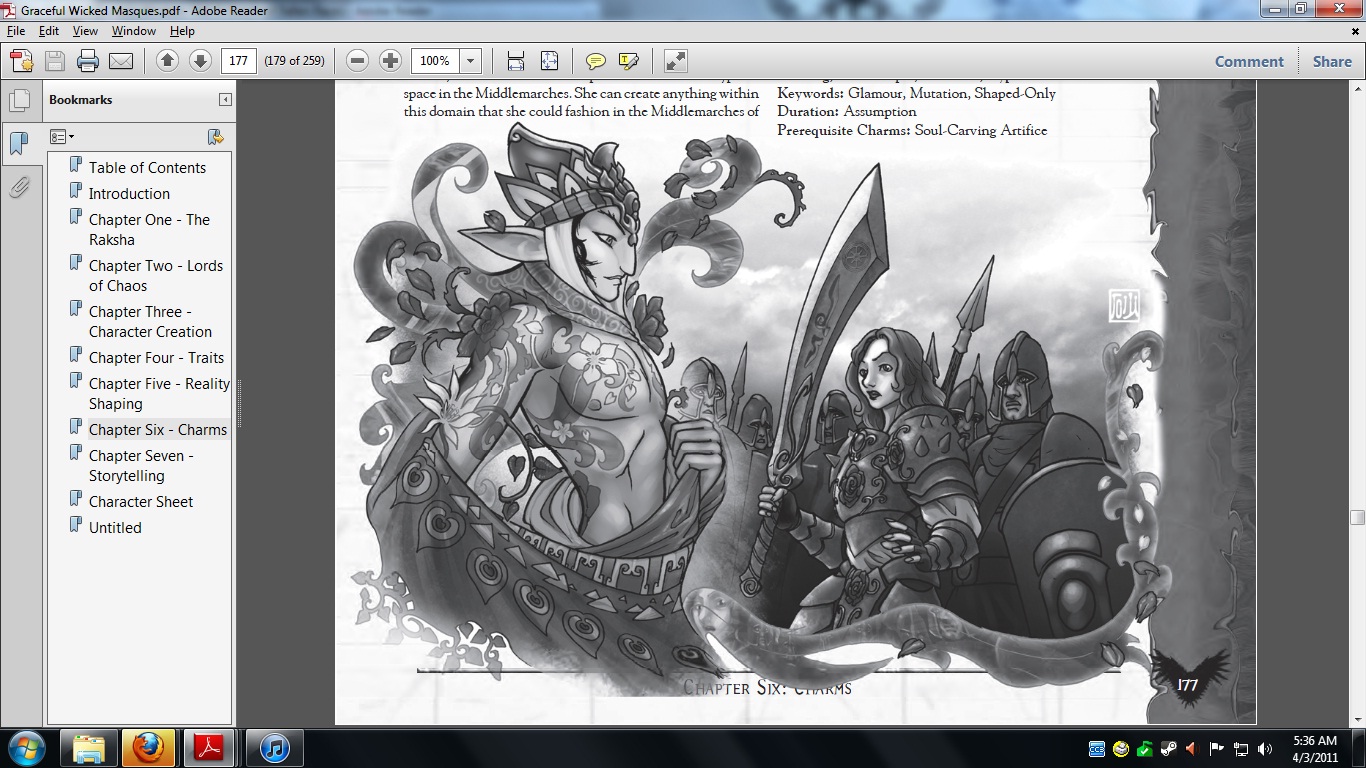The height and width of the screenshot is (768, 1366).
Task: Click the Show Desktop button on the taskbar
Action: (1359, 748)
